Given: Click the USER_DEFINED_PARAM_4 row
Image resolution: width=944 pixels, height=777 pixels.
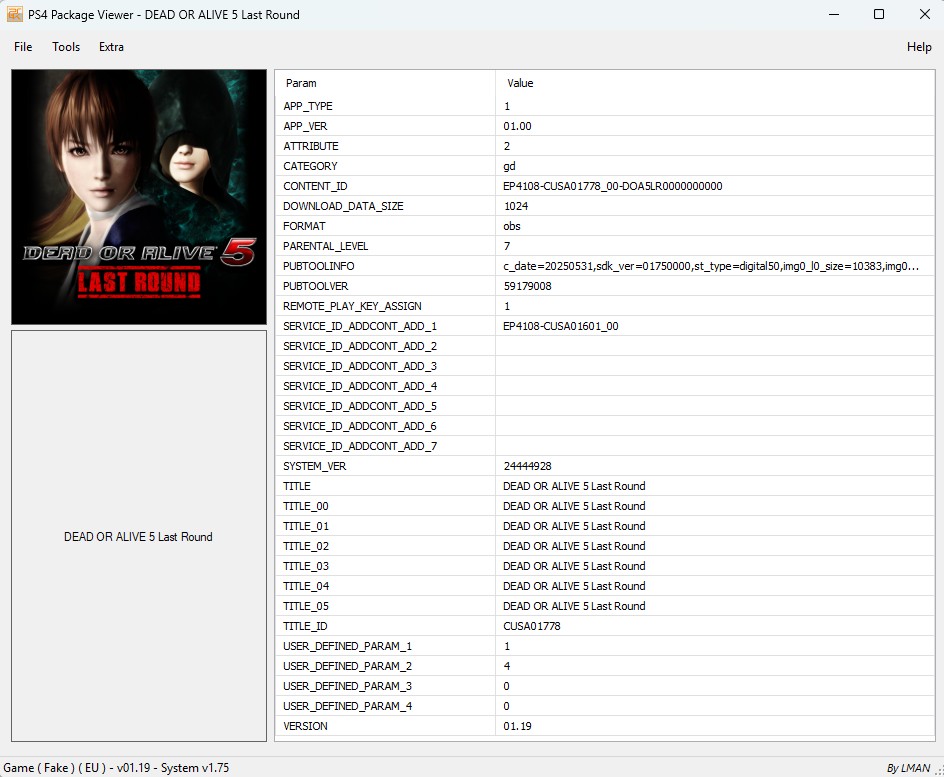Looking at the screenshot, I should [605, 705].
